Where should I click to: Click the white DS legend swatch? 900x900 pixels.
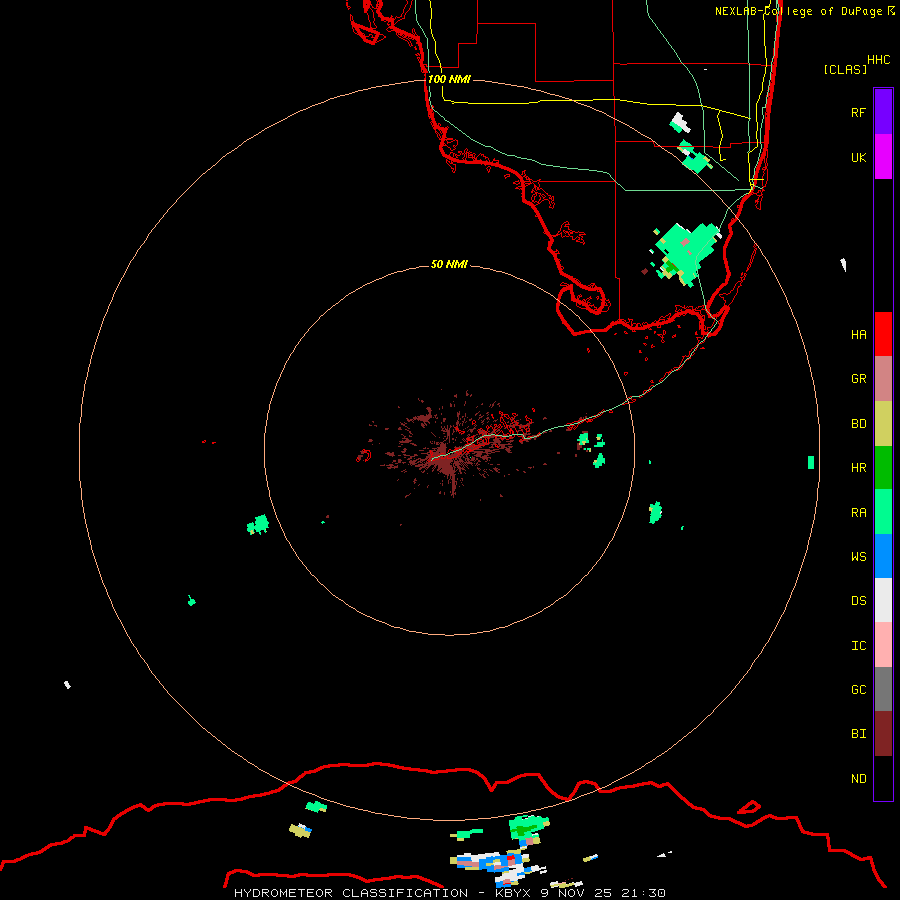click(x=883, y=600)
